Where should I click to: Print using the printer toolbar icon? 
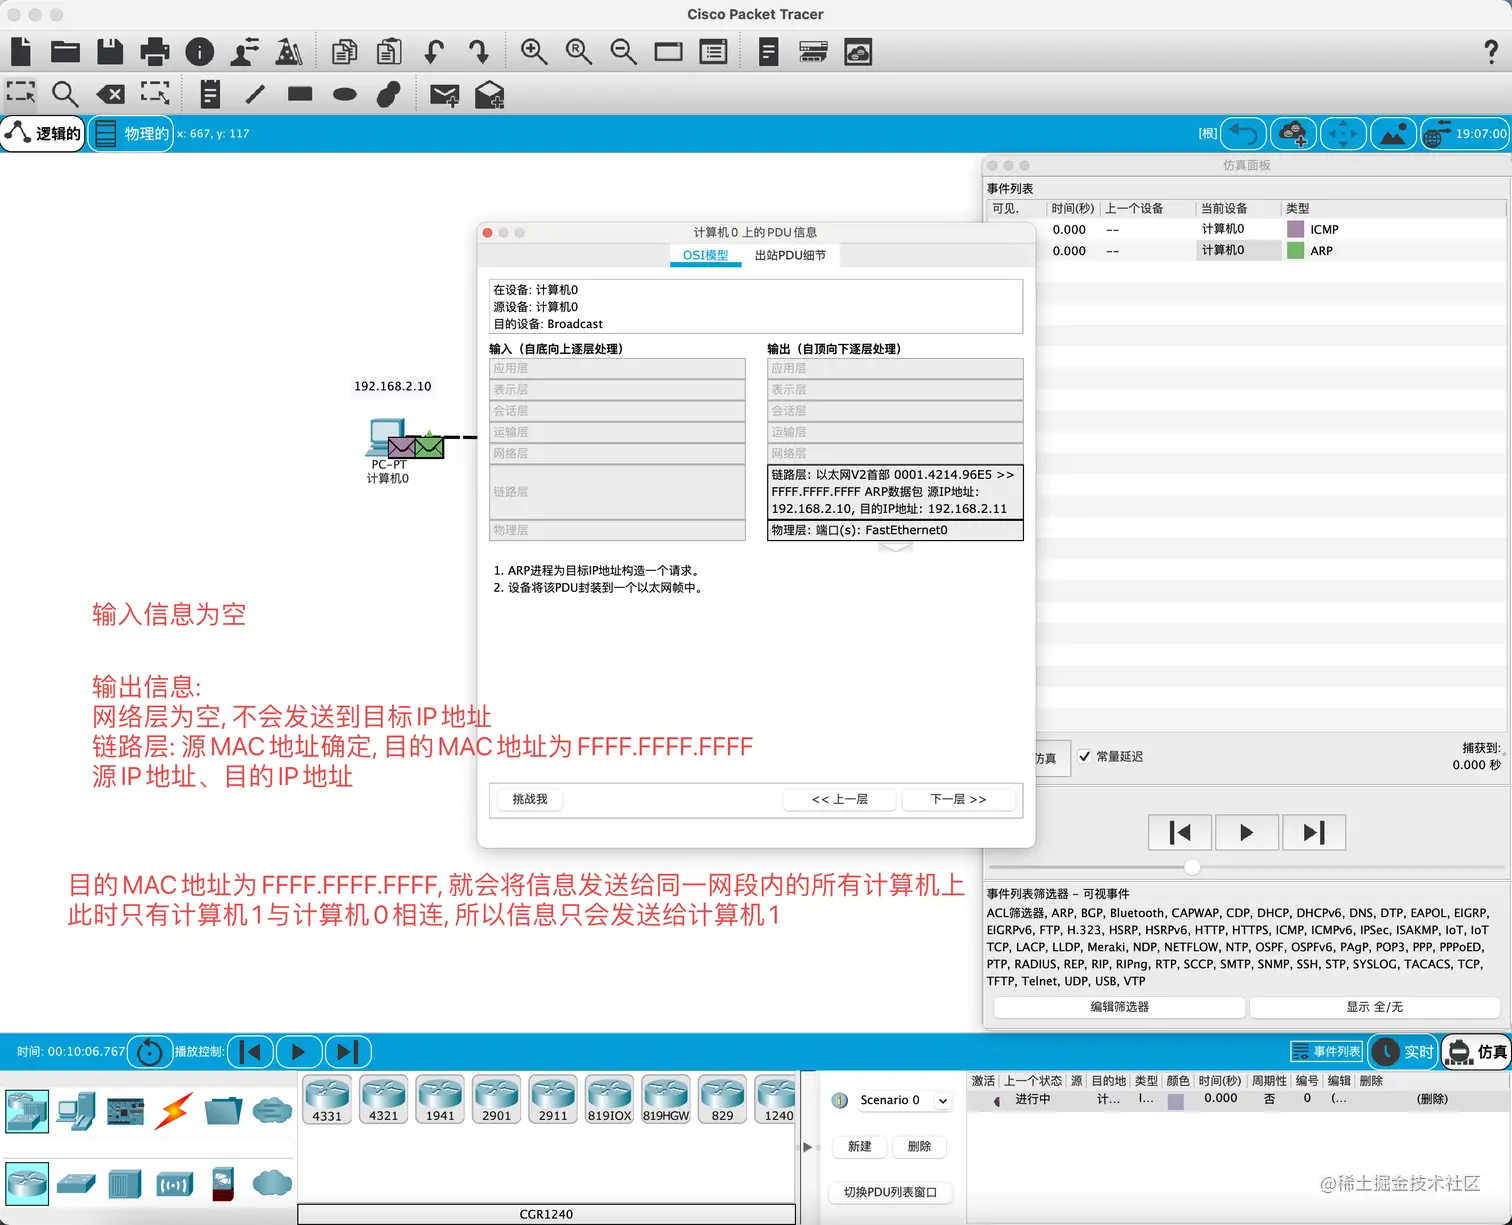[155, 51]
